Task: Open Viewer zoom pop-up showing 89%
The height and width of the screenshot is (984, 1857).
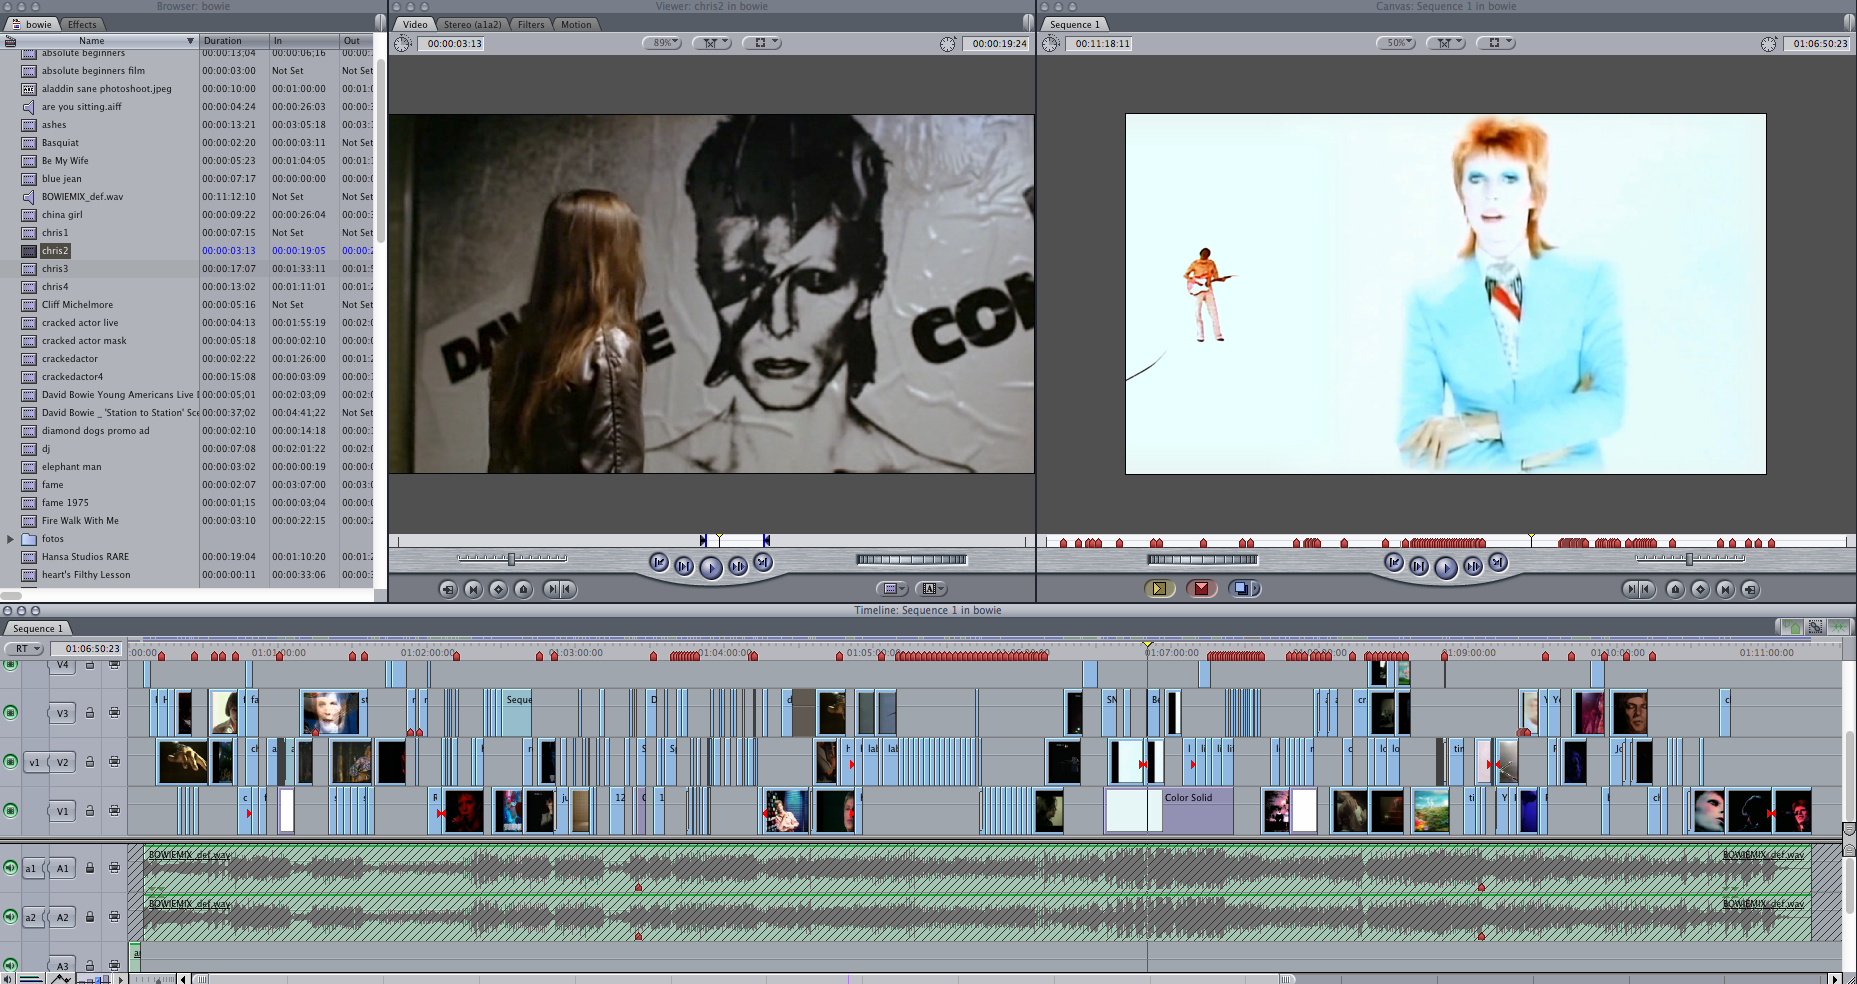Action: 662,43
